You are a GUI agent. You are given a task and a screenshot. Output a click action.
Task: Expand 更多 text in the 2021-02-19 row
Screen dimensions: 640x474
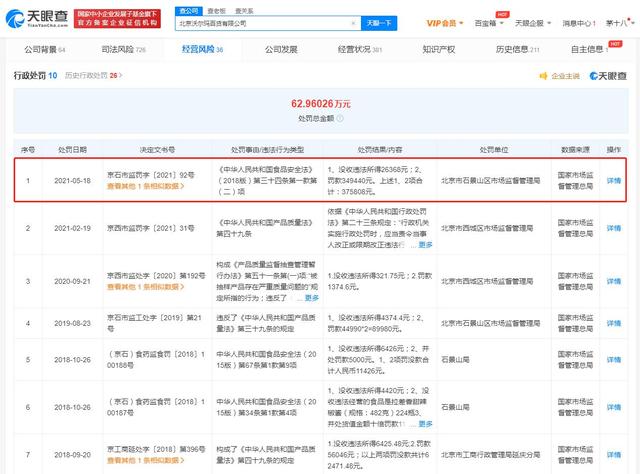[425, 243]
